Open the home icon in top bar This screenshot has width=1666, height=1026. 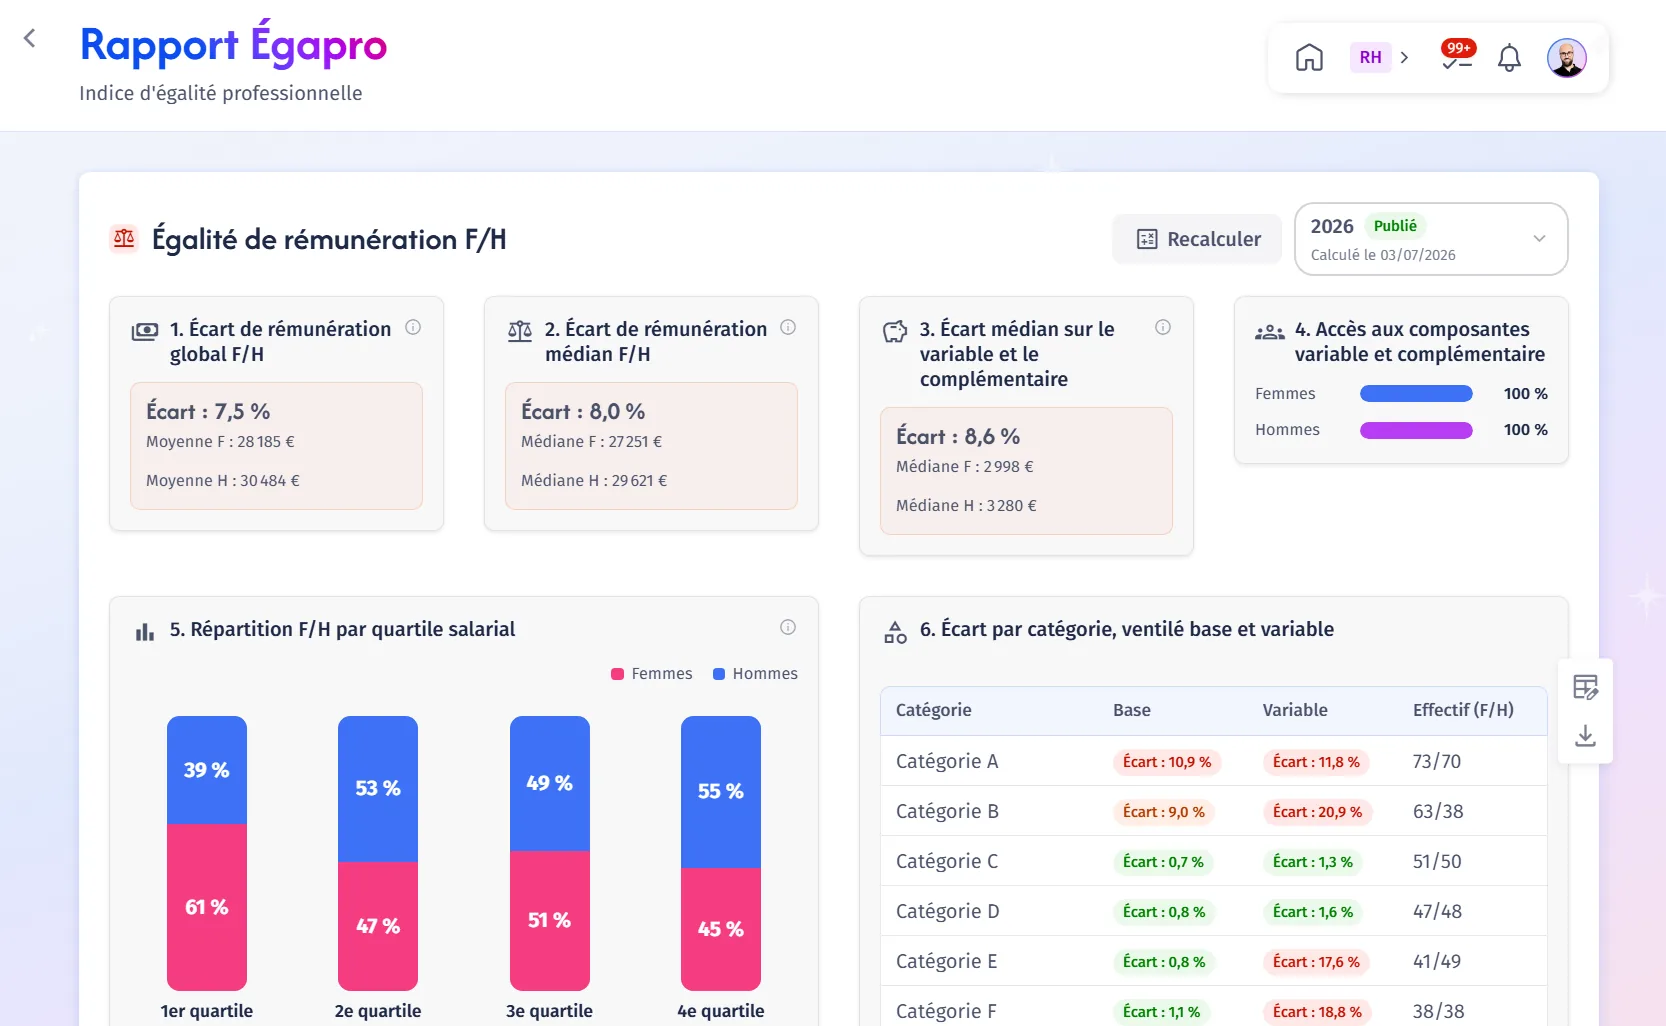(x=1309, y=58)
